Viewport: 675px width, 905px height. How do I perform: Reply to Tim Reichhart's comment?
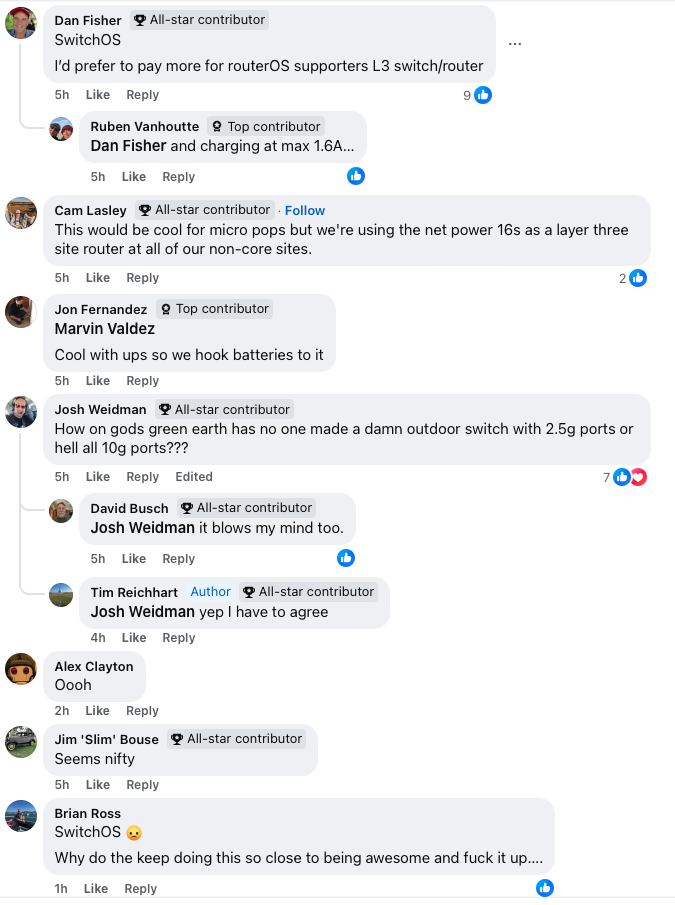coord(179,638)
